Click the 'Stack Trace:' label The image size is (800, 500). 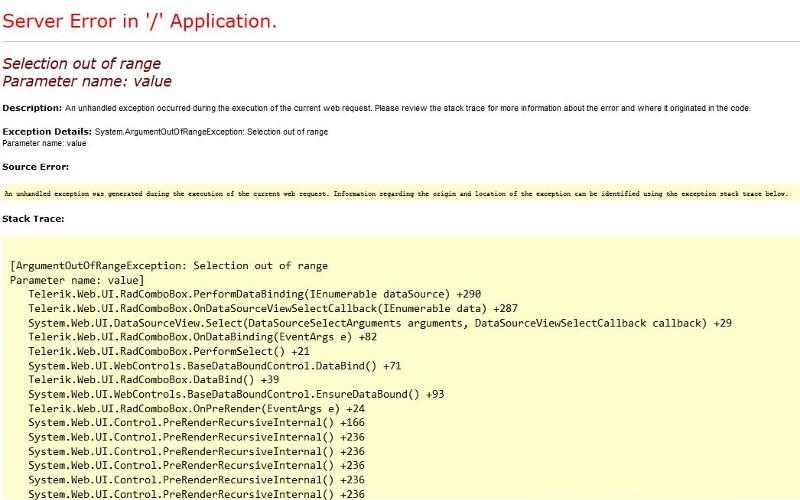tap(33, 219)
